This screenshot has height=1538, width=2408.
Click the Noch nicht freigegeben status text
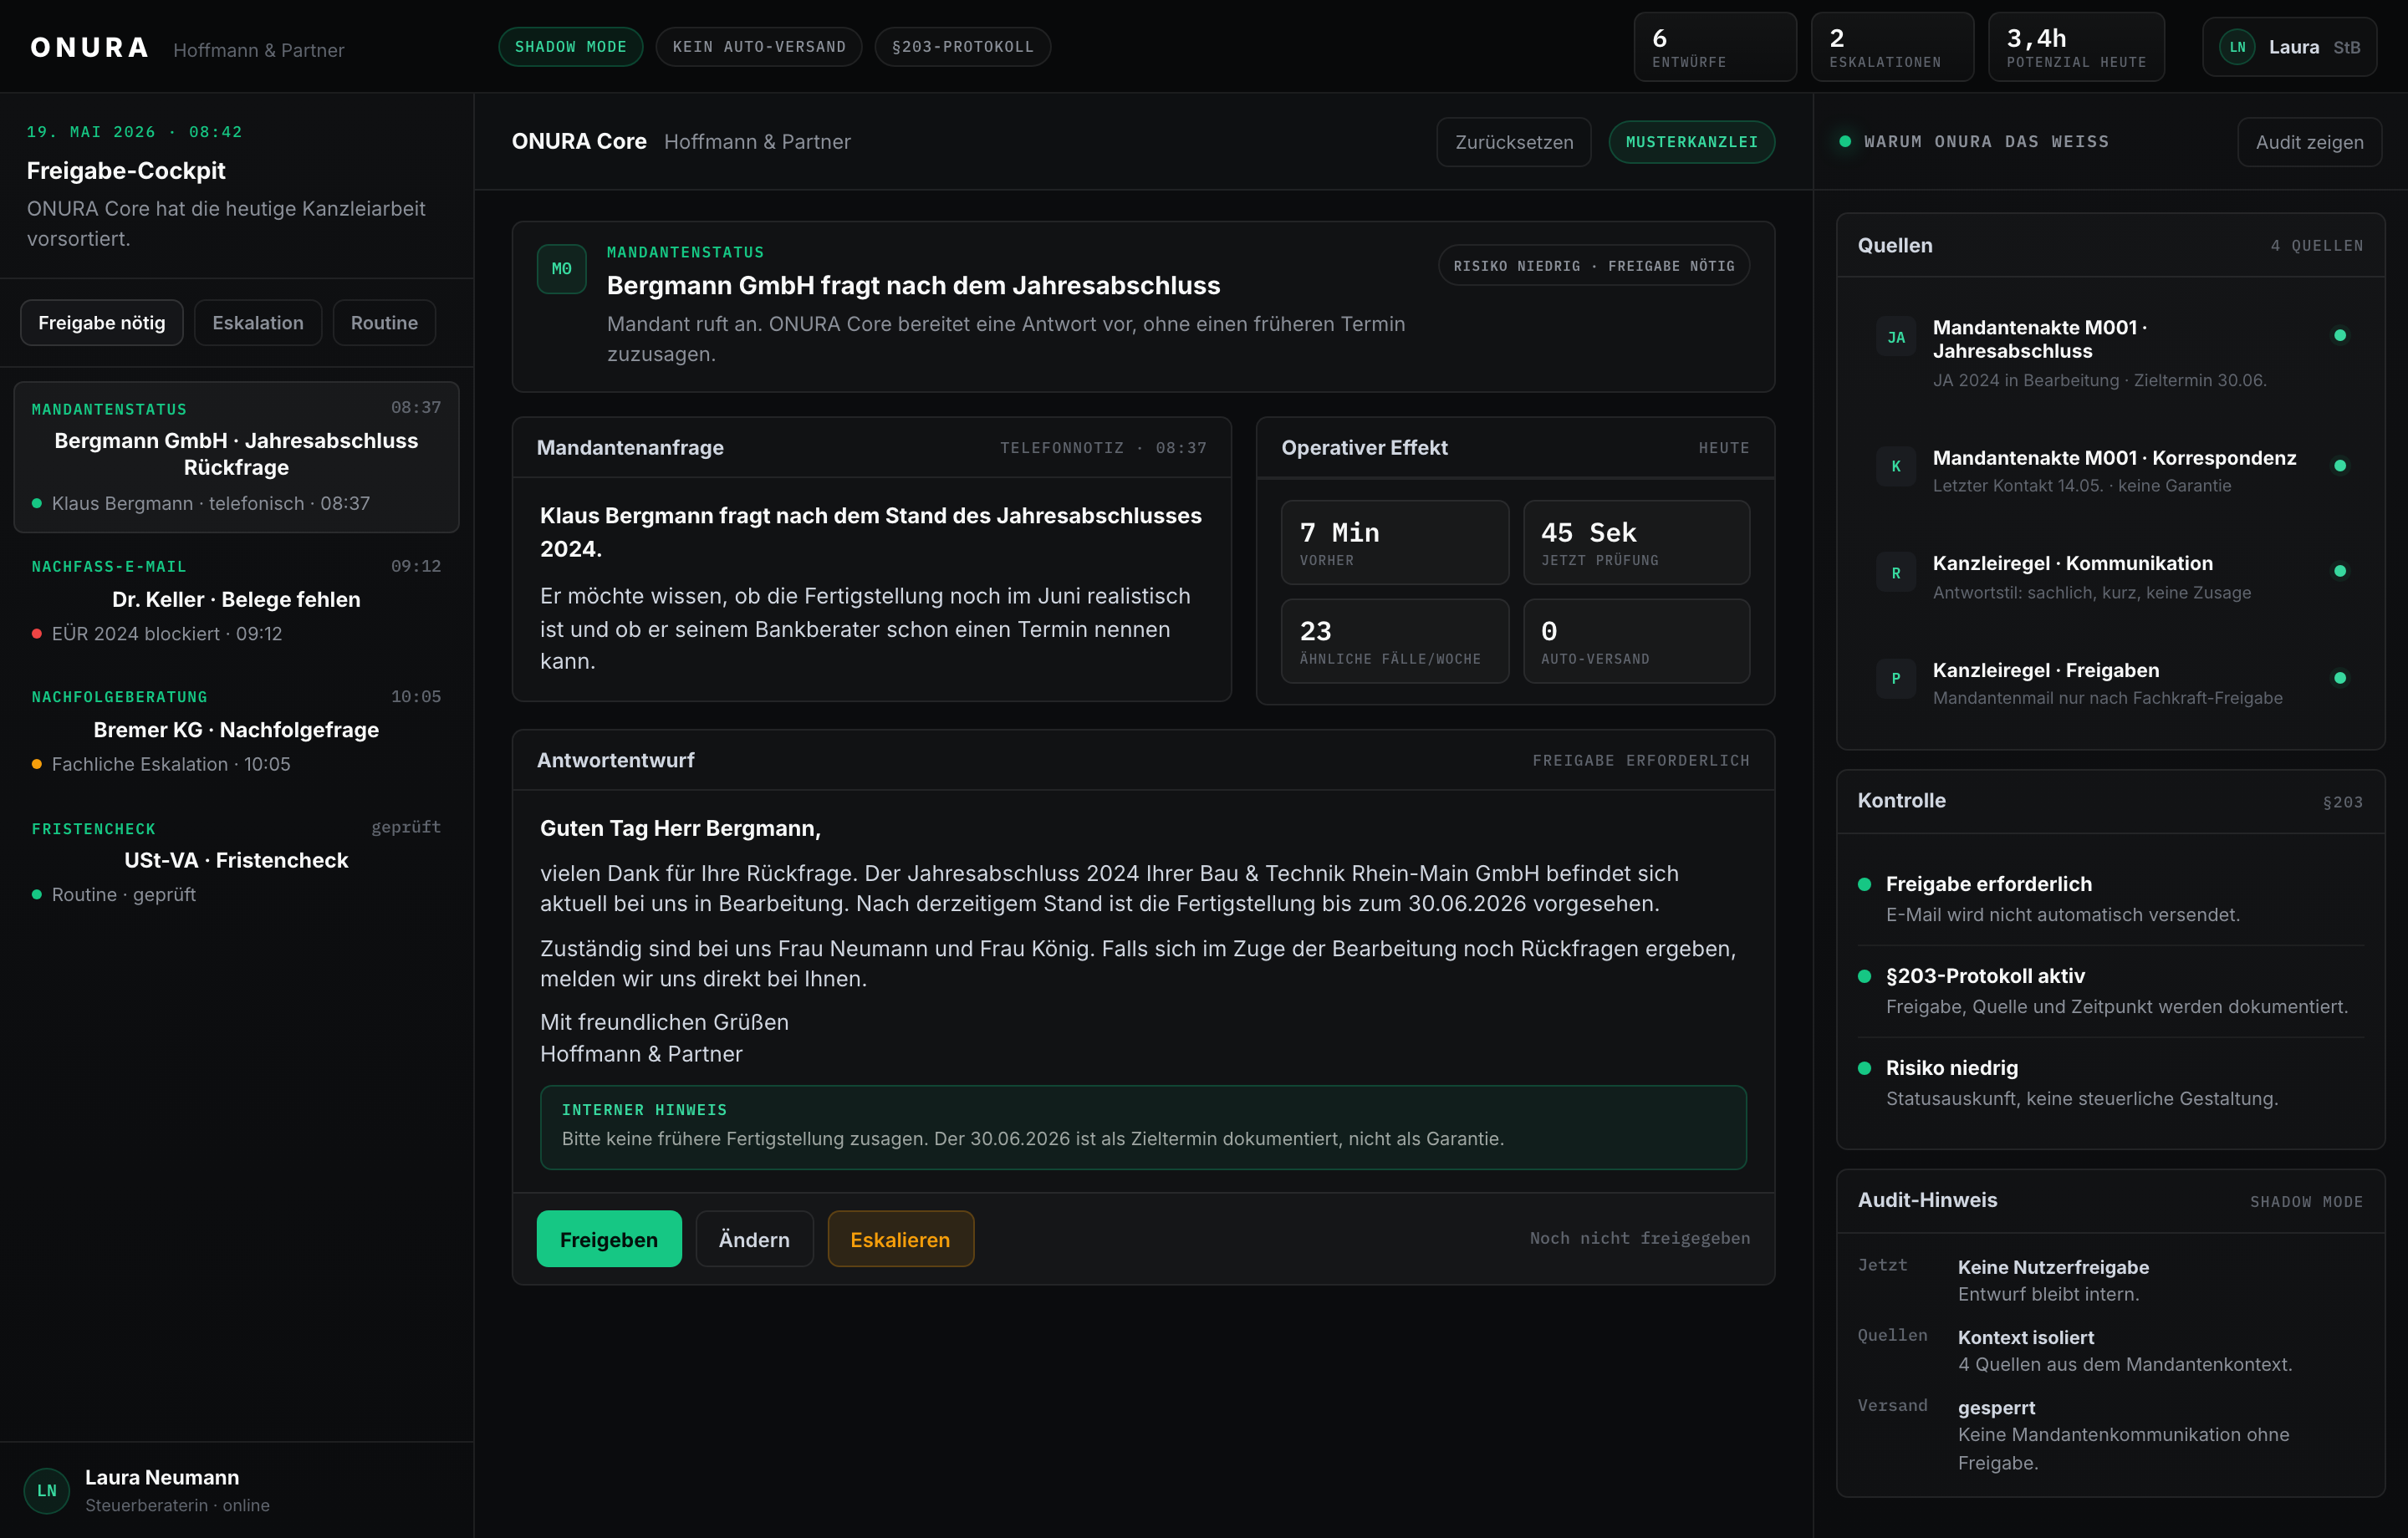(1640, 1238)
